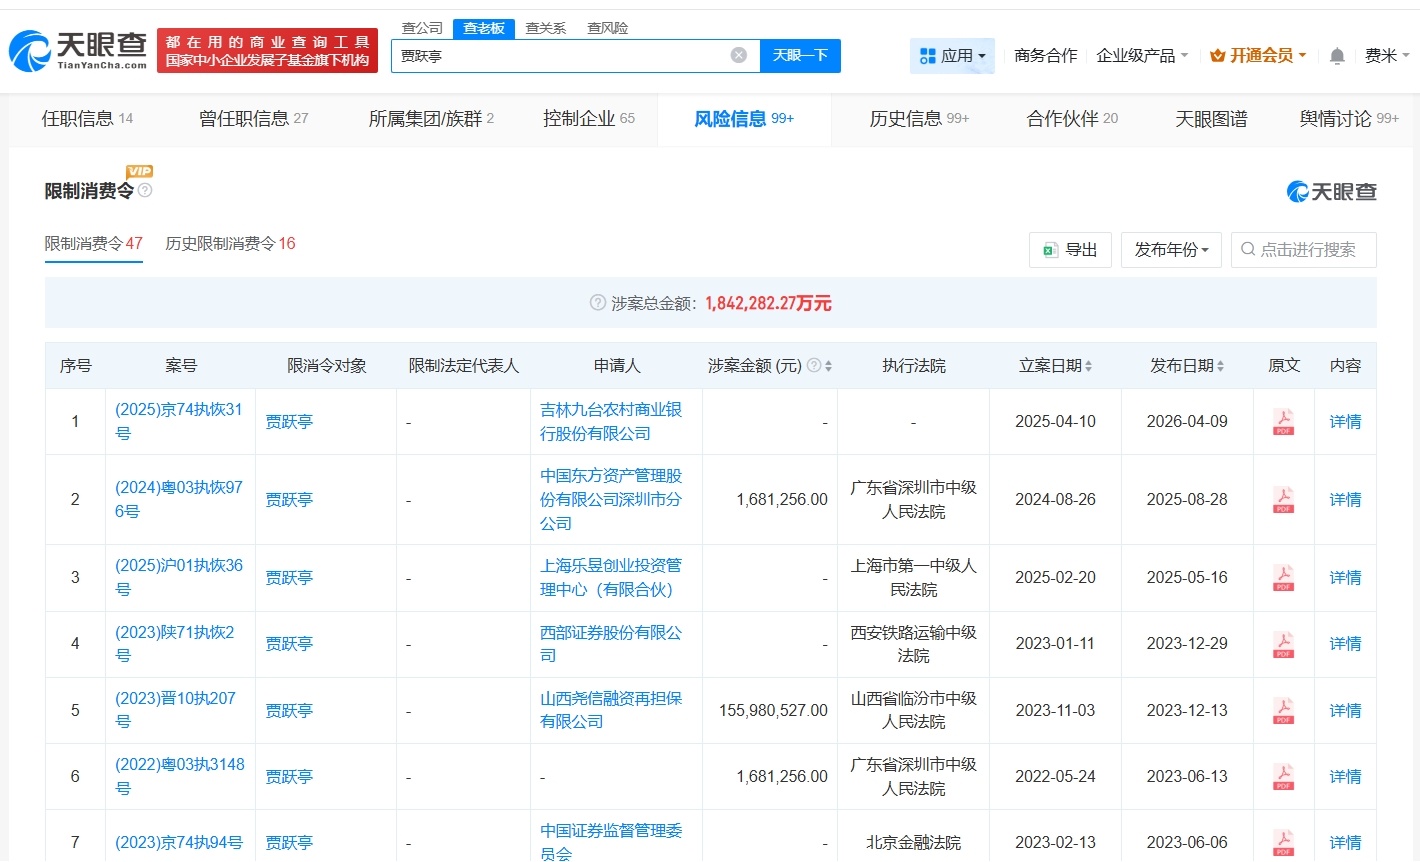Click the 导出 export button
This screenshot has height=862, width=1420.
tap(1070, 250)
